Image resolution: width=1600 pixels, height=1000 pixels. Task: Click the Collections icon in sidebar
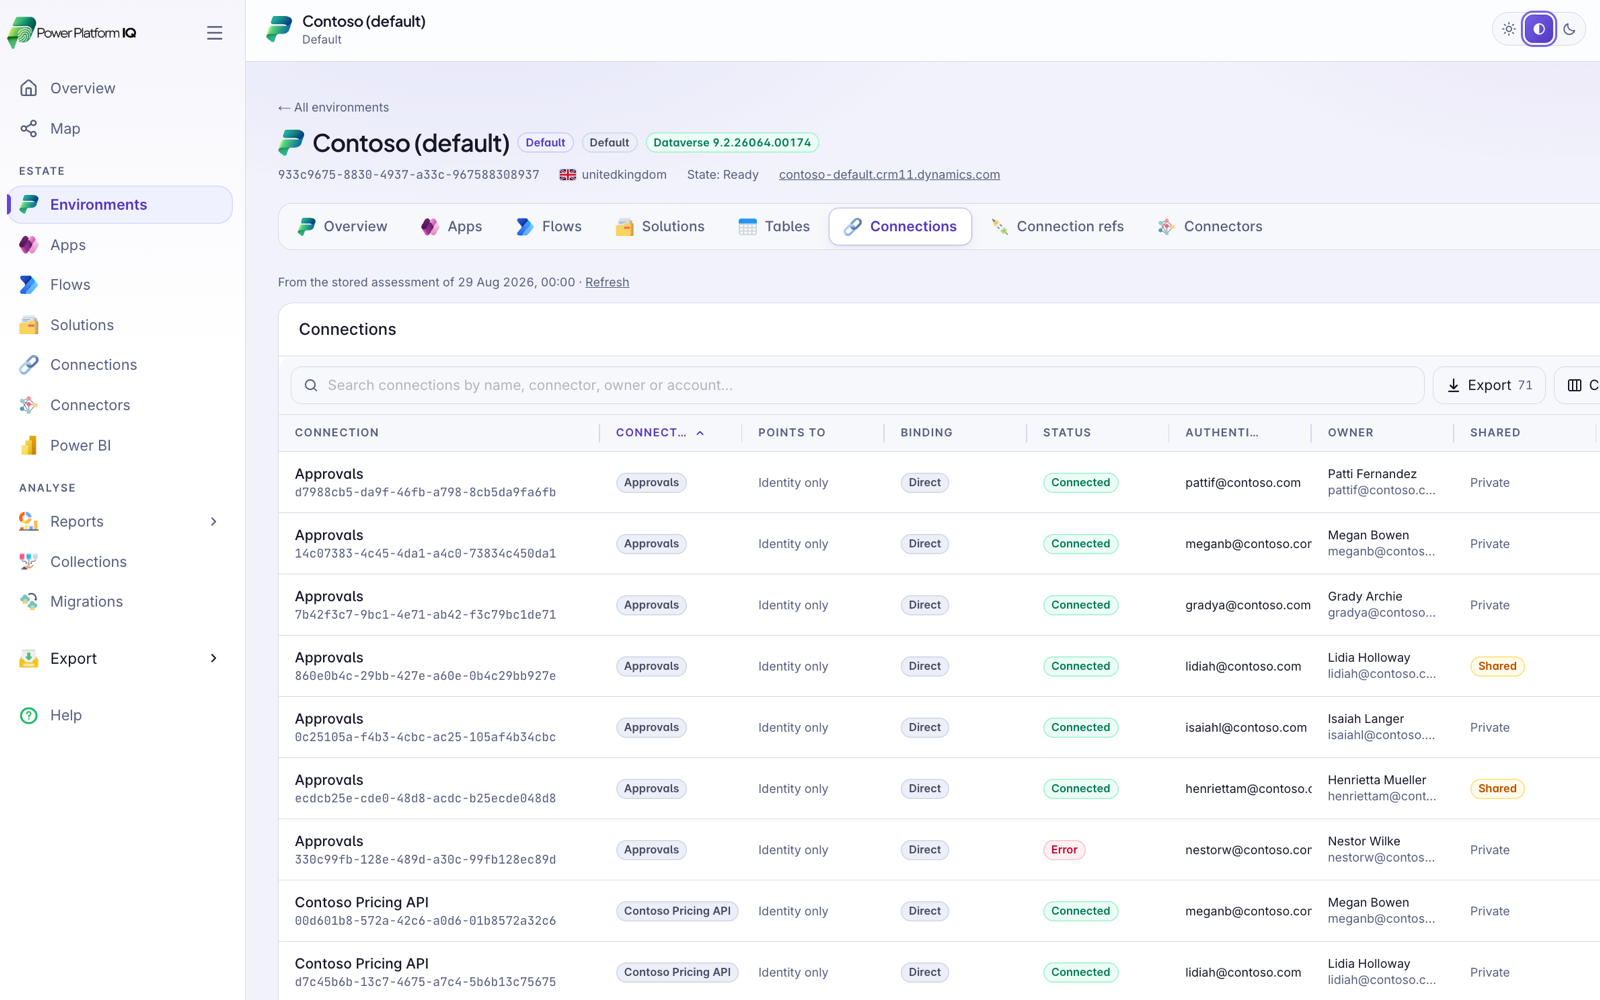click(29, 562)
